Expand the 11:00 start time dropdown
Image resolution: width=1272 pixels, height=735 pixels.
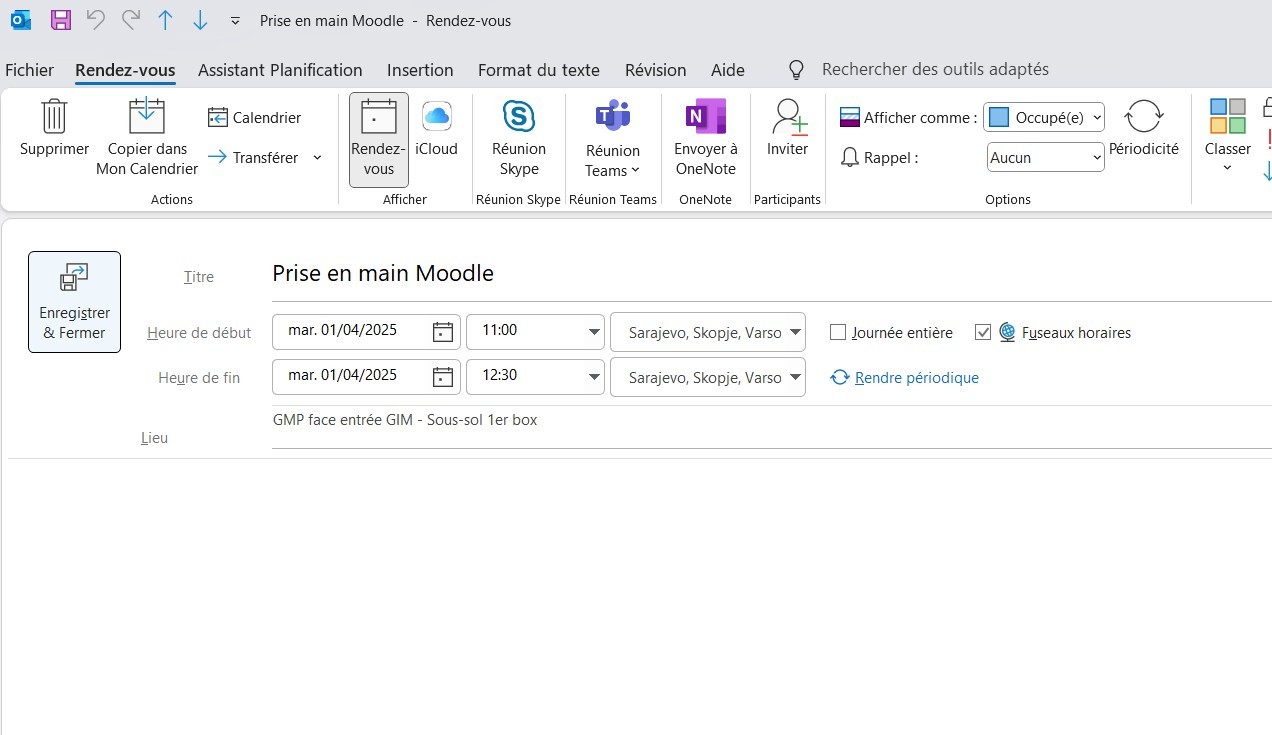593,332
